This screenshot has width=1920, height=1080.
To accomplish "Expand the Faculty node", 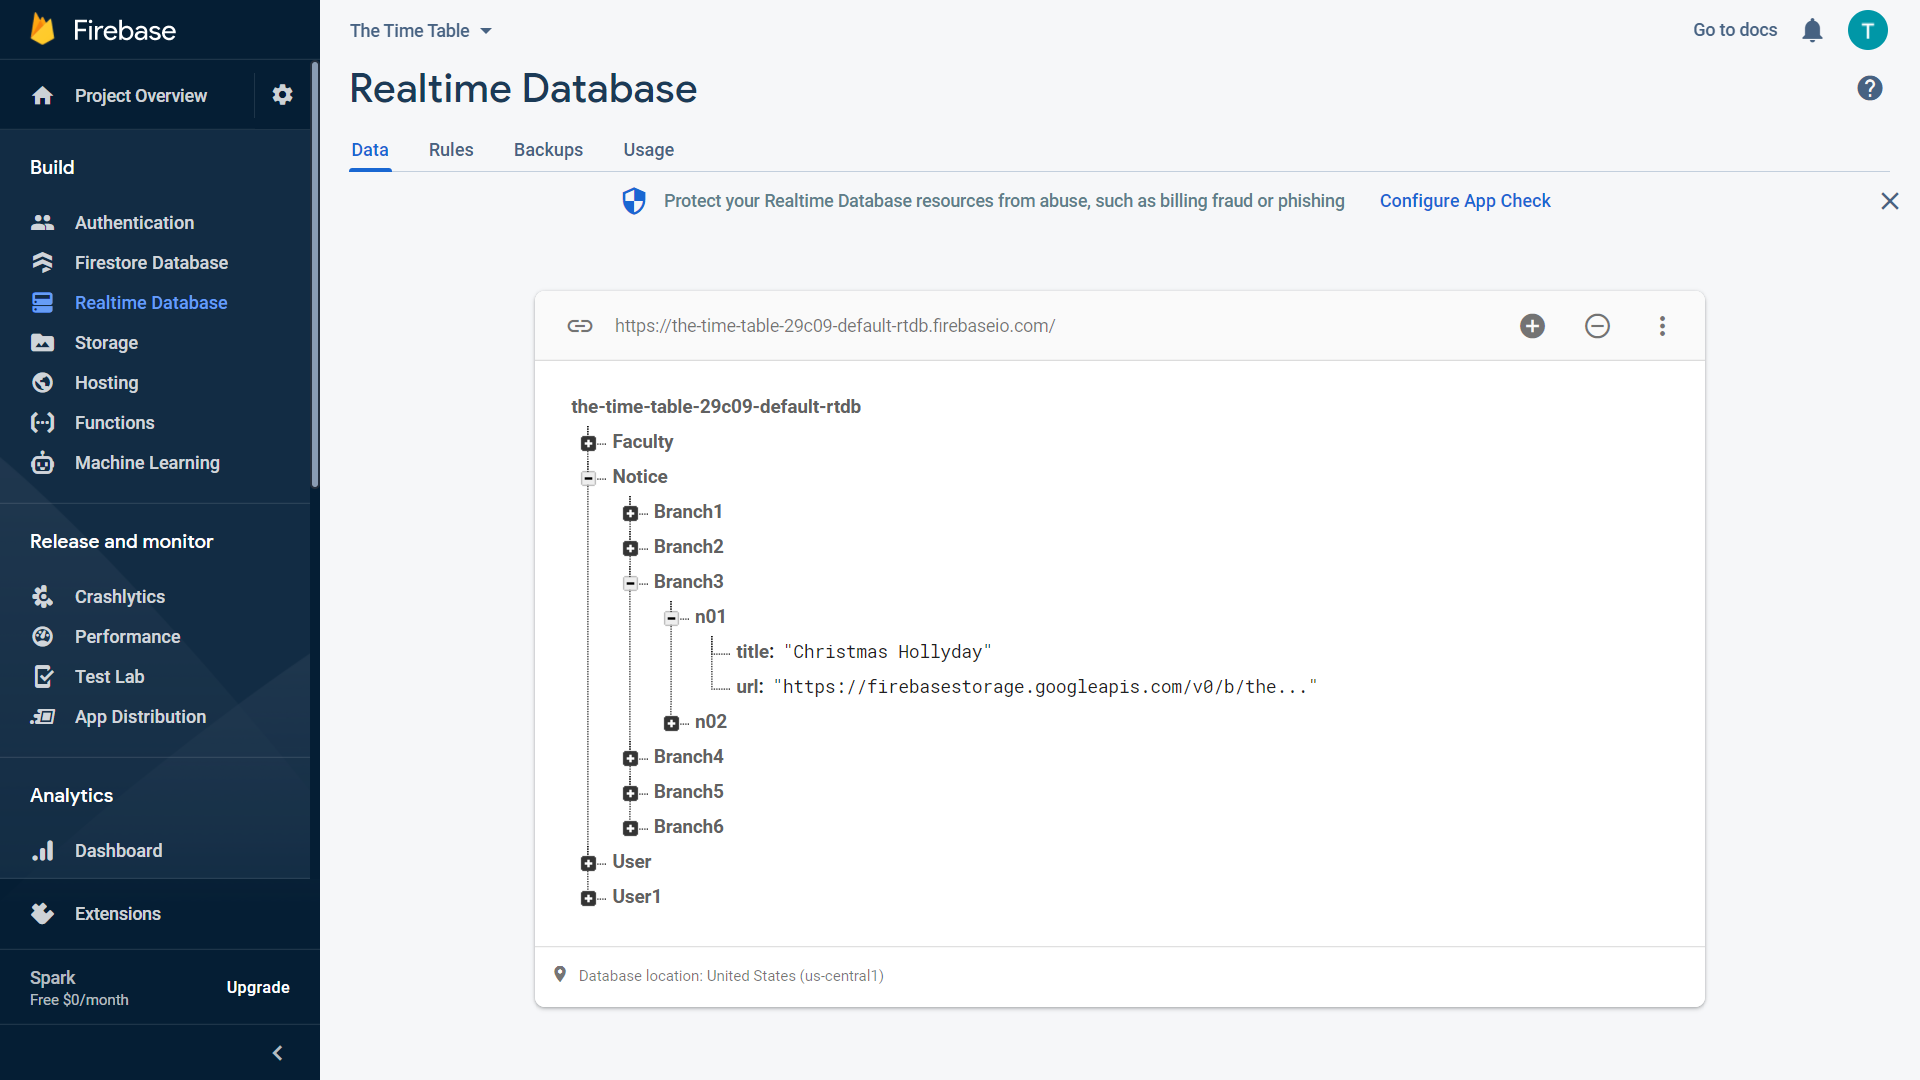I will [588, 443].
